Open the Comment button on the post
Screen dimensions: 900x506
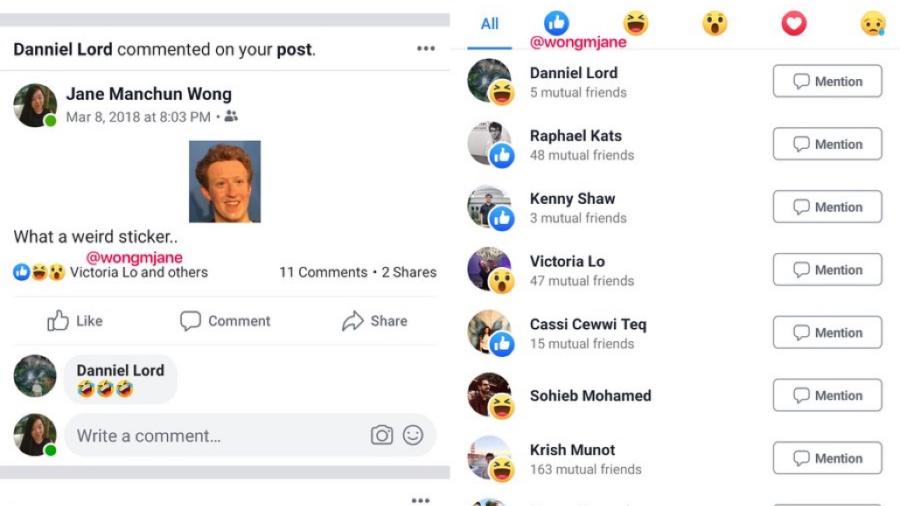(x=225, y=321)
